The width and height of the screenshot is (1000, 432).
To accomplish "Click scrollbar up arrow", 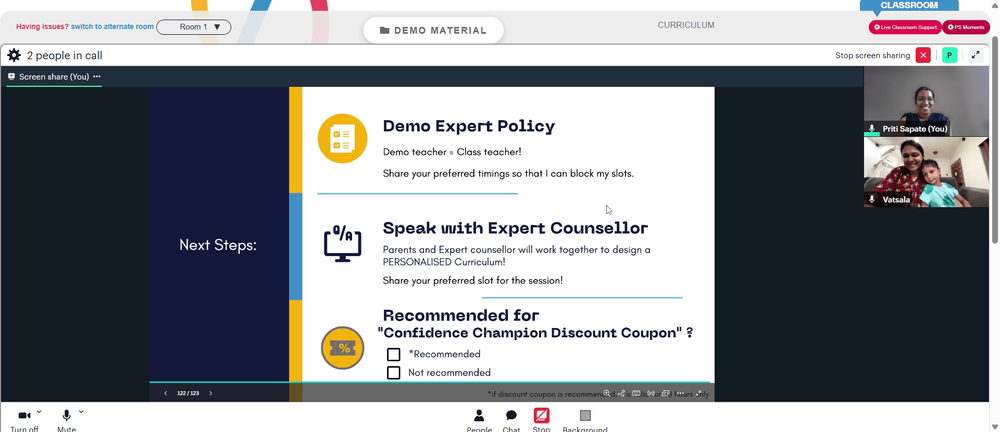I will (x=995, y=5).
